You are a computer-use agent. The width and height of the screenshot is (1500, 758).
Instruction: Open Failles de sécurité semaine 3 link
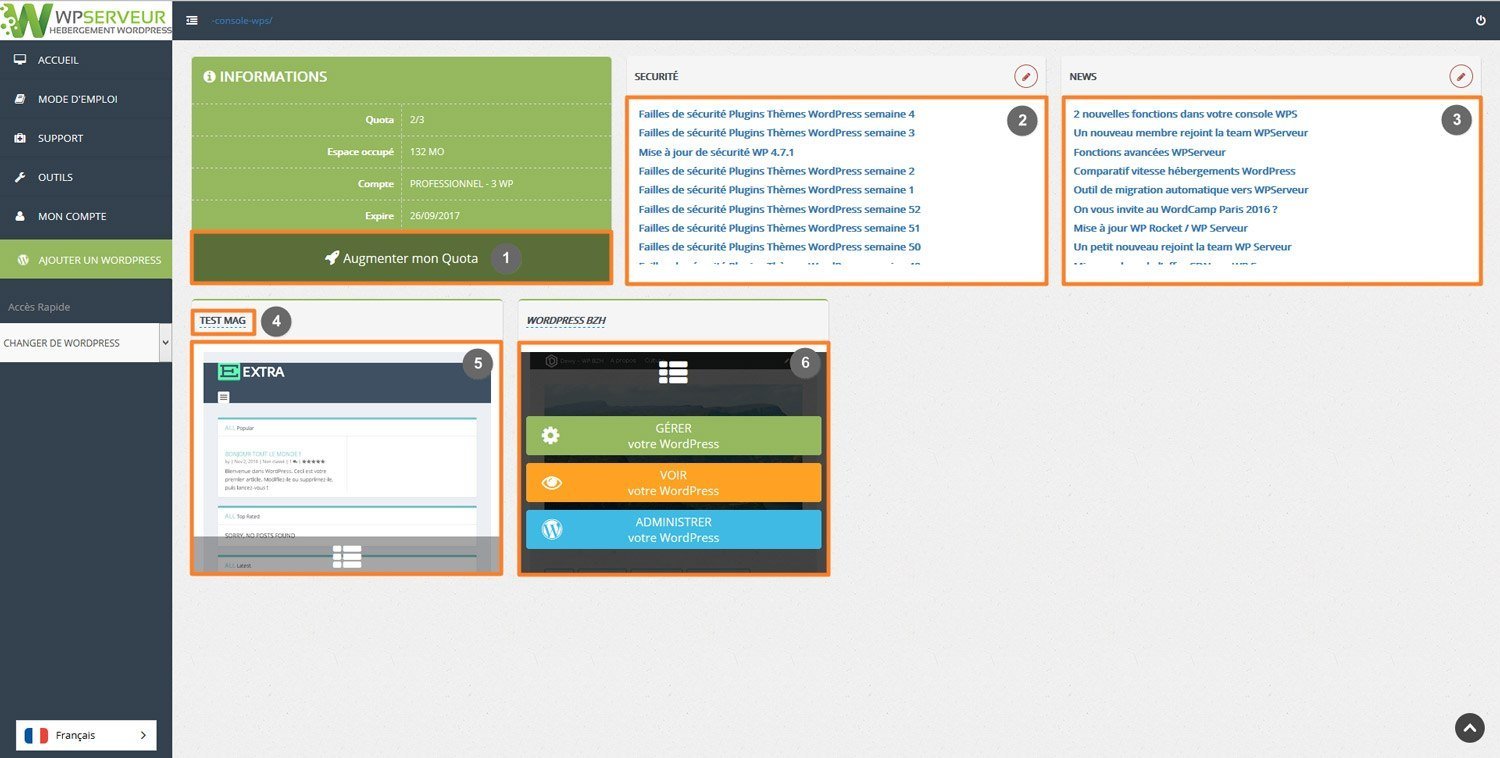coord(777,133)
